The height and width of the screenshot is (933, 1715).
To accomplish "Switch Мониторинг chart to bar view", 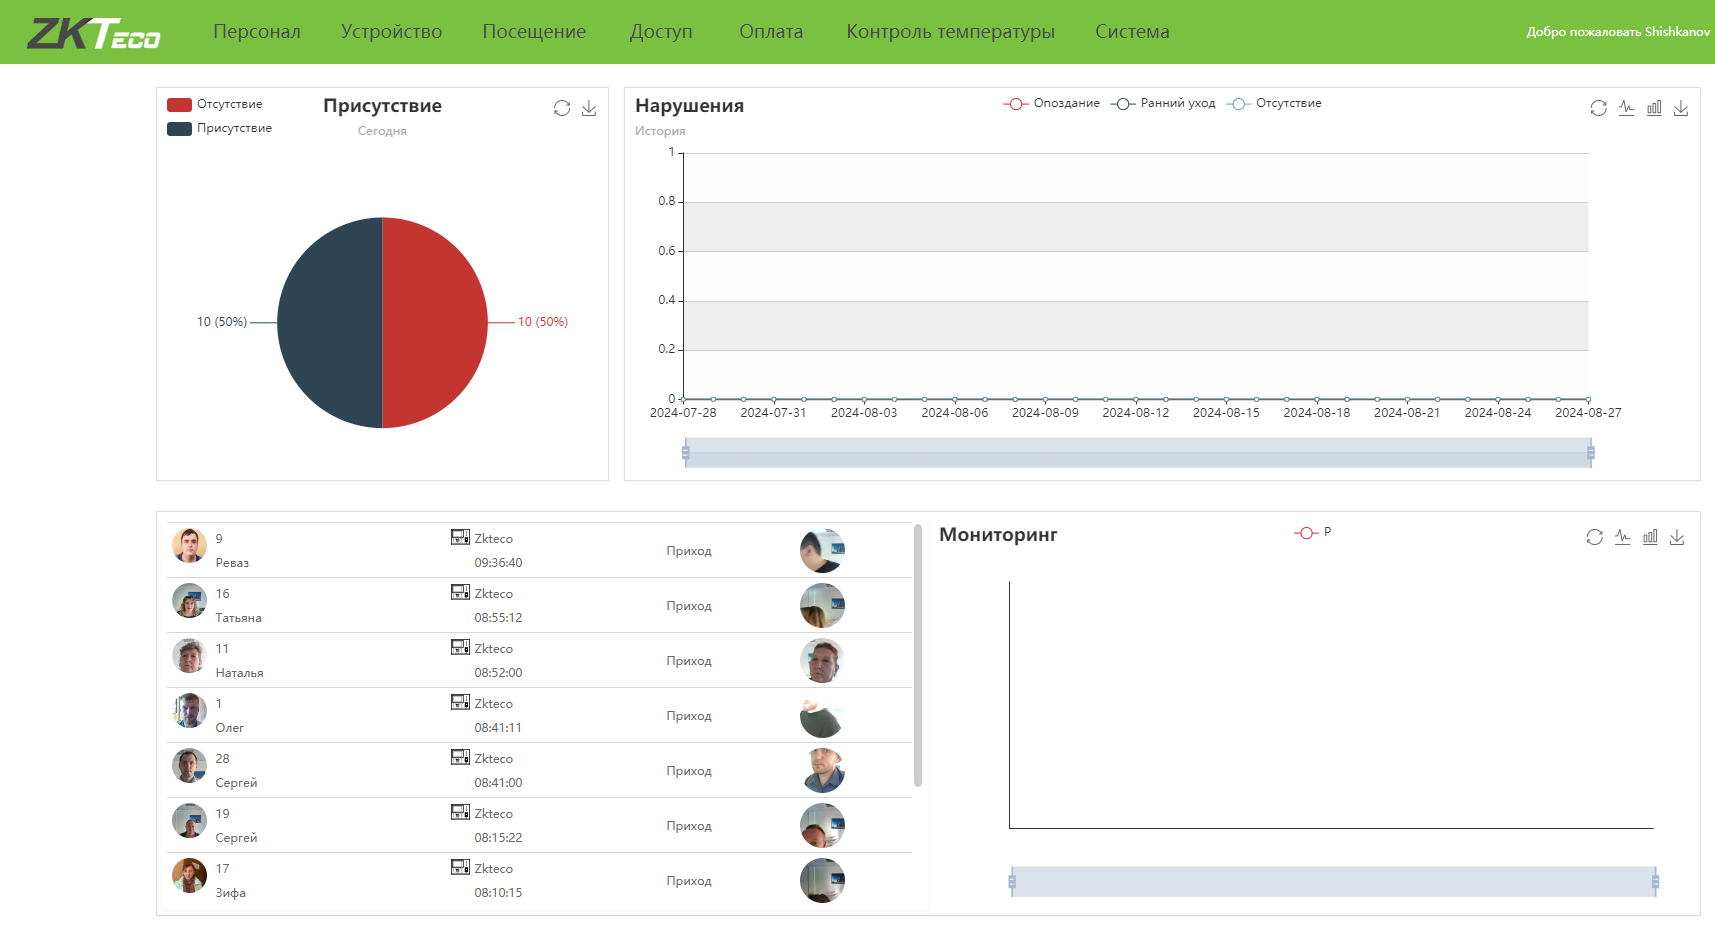I will (1650, 537).
